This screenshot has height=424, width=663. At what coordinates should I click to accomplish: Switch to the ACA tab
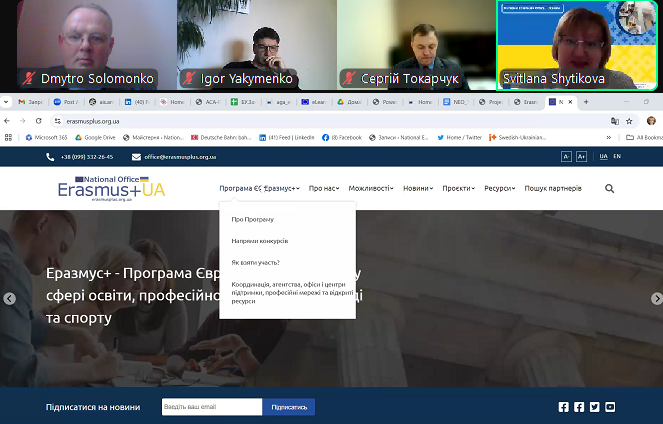(x=208, y=102)
